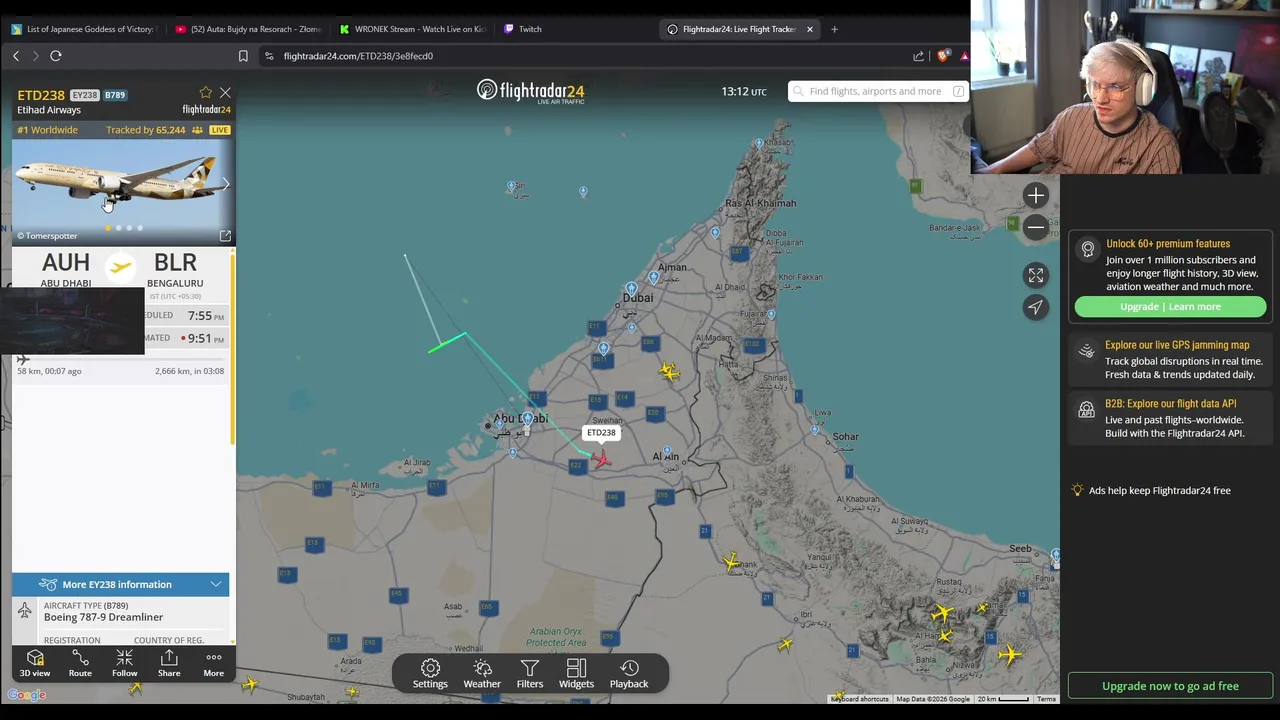Image resolution: width=1280 pixels, height=720 pixels.
Task: Click the ETD238 label on the map
Action: [601, 433]
